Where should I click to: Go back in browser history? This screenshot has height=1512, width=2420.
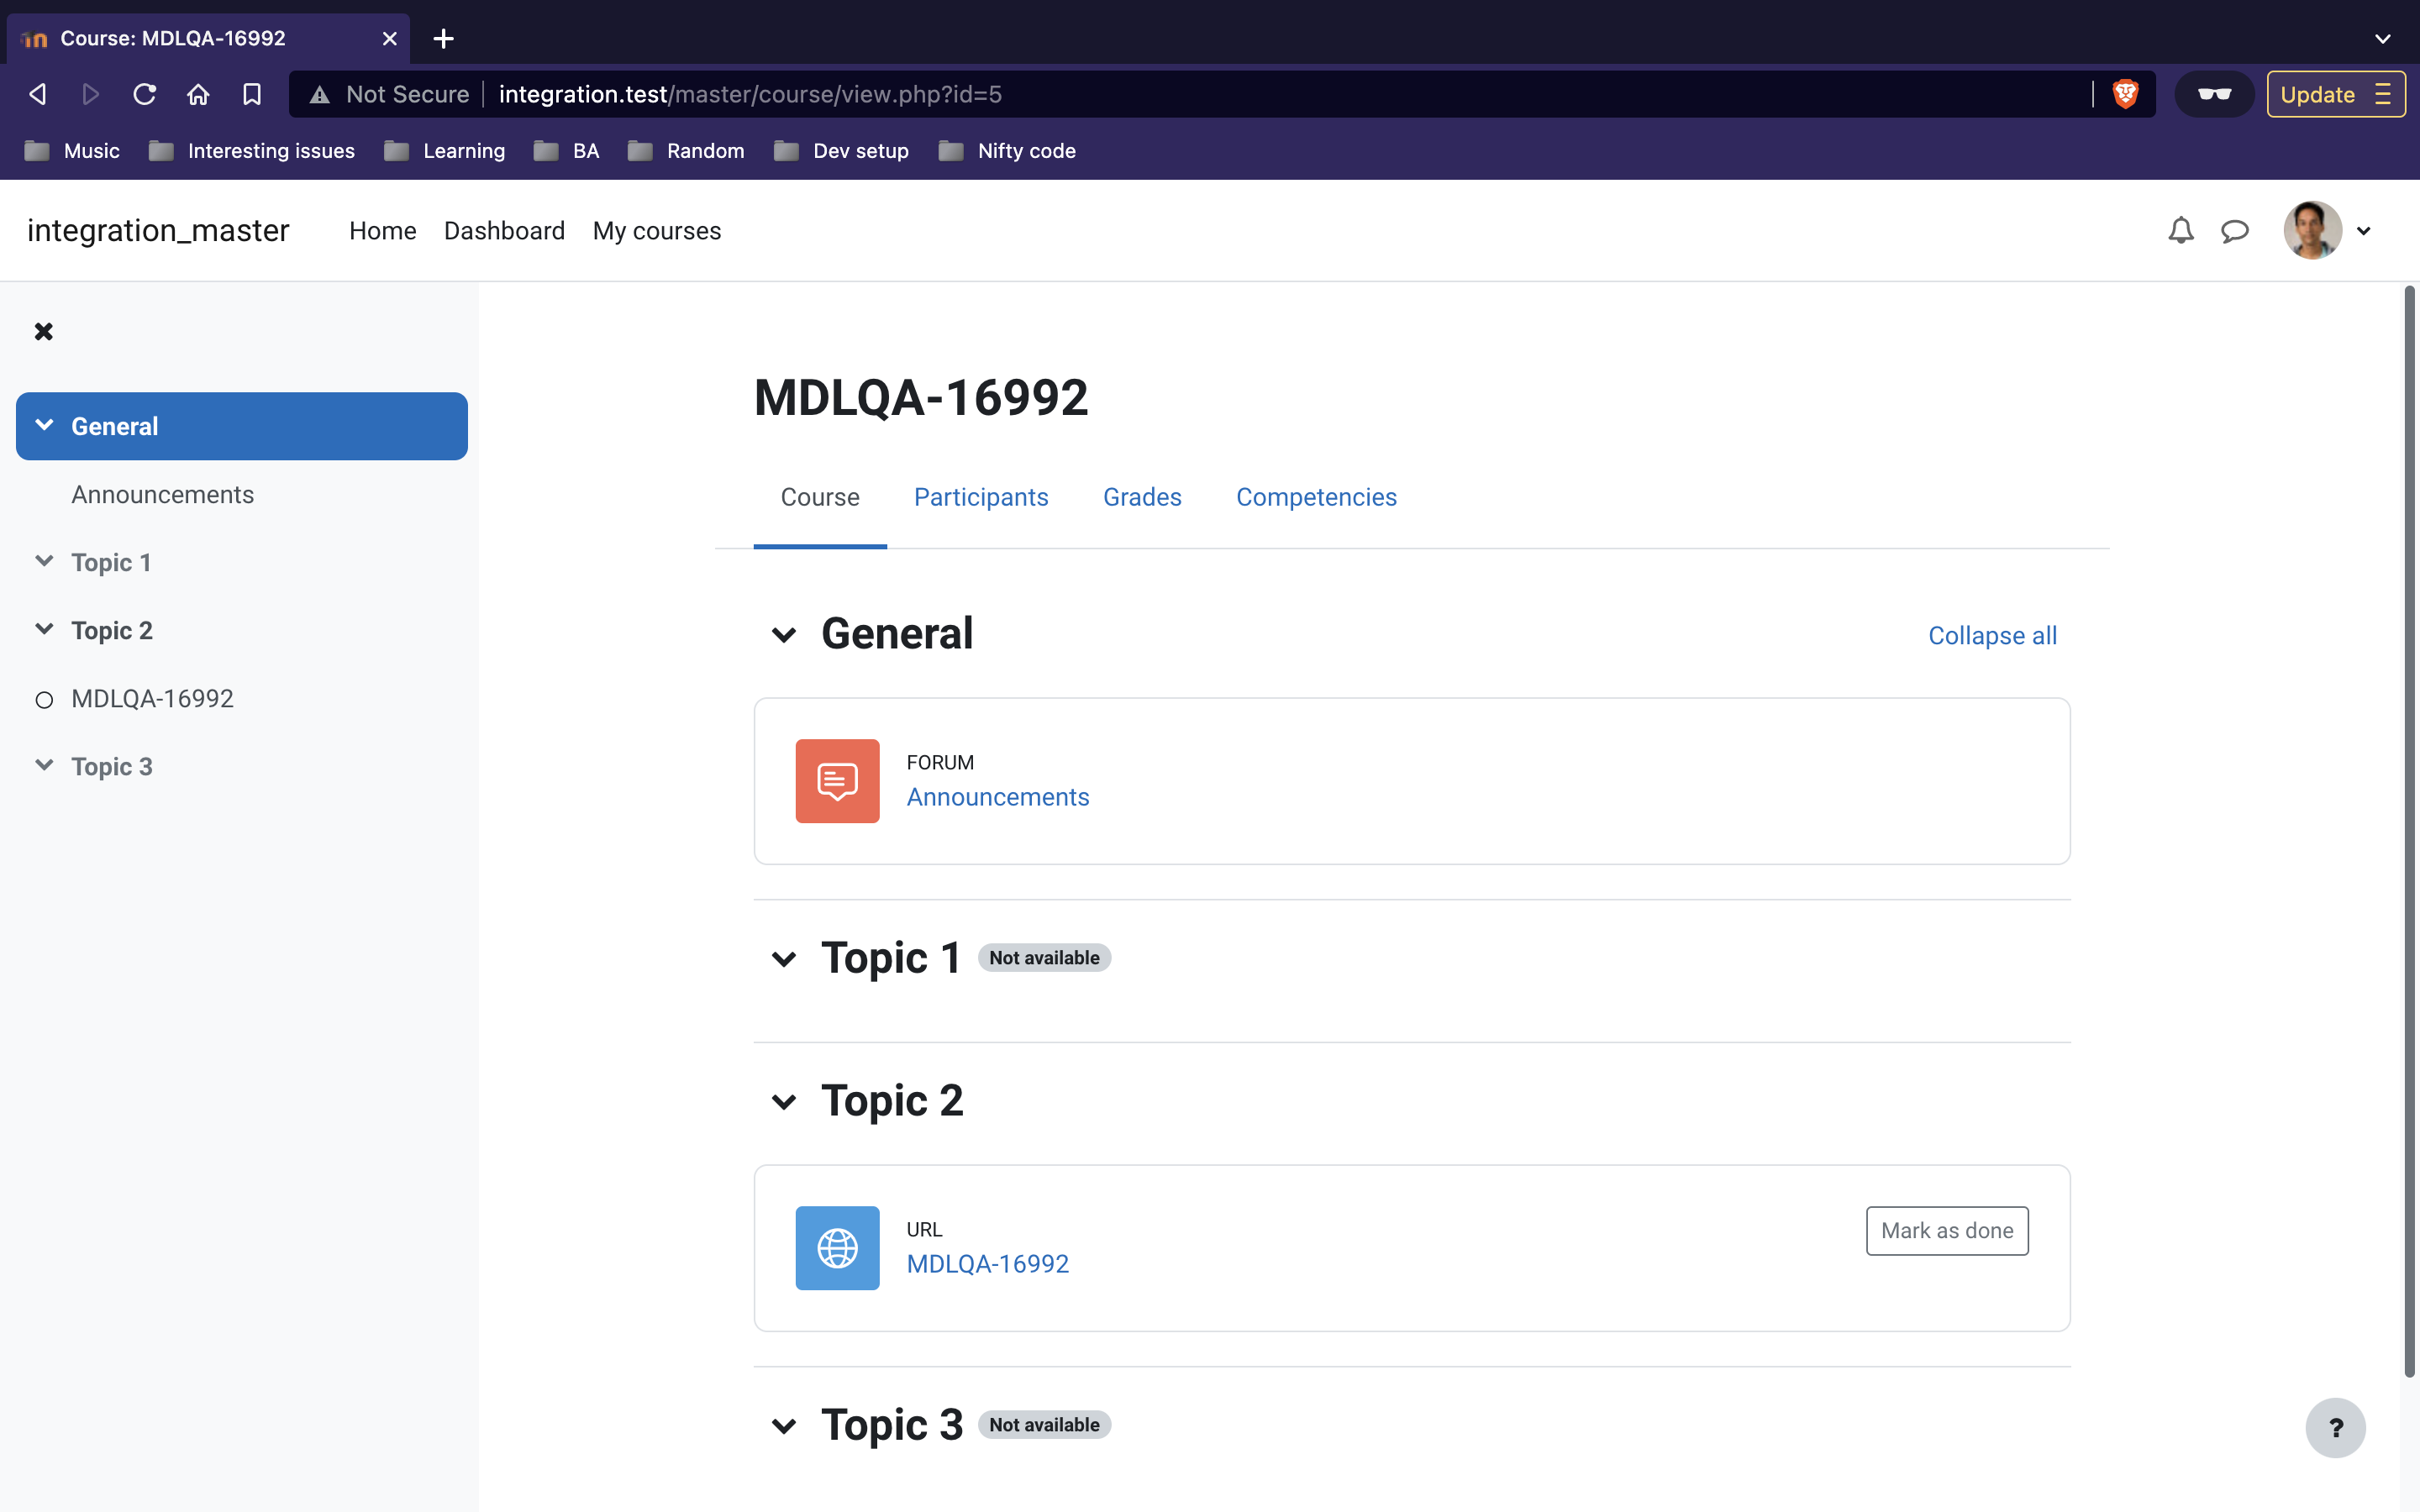coord(37,94)
